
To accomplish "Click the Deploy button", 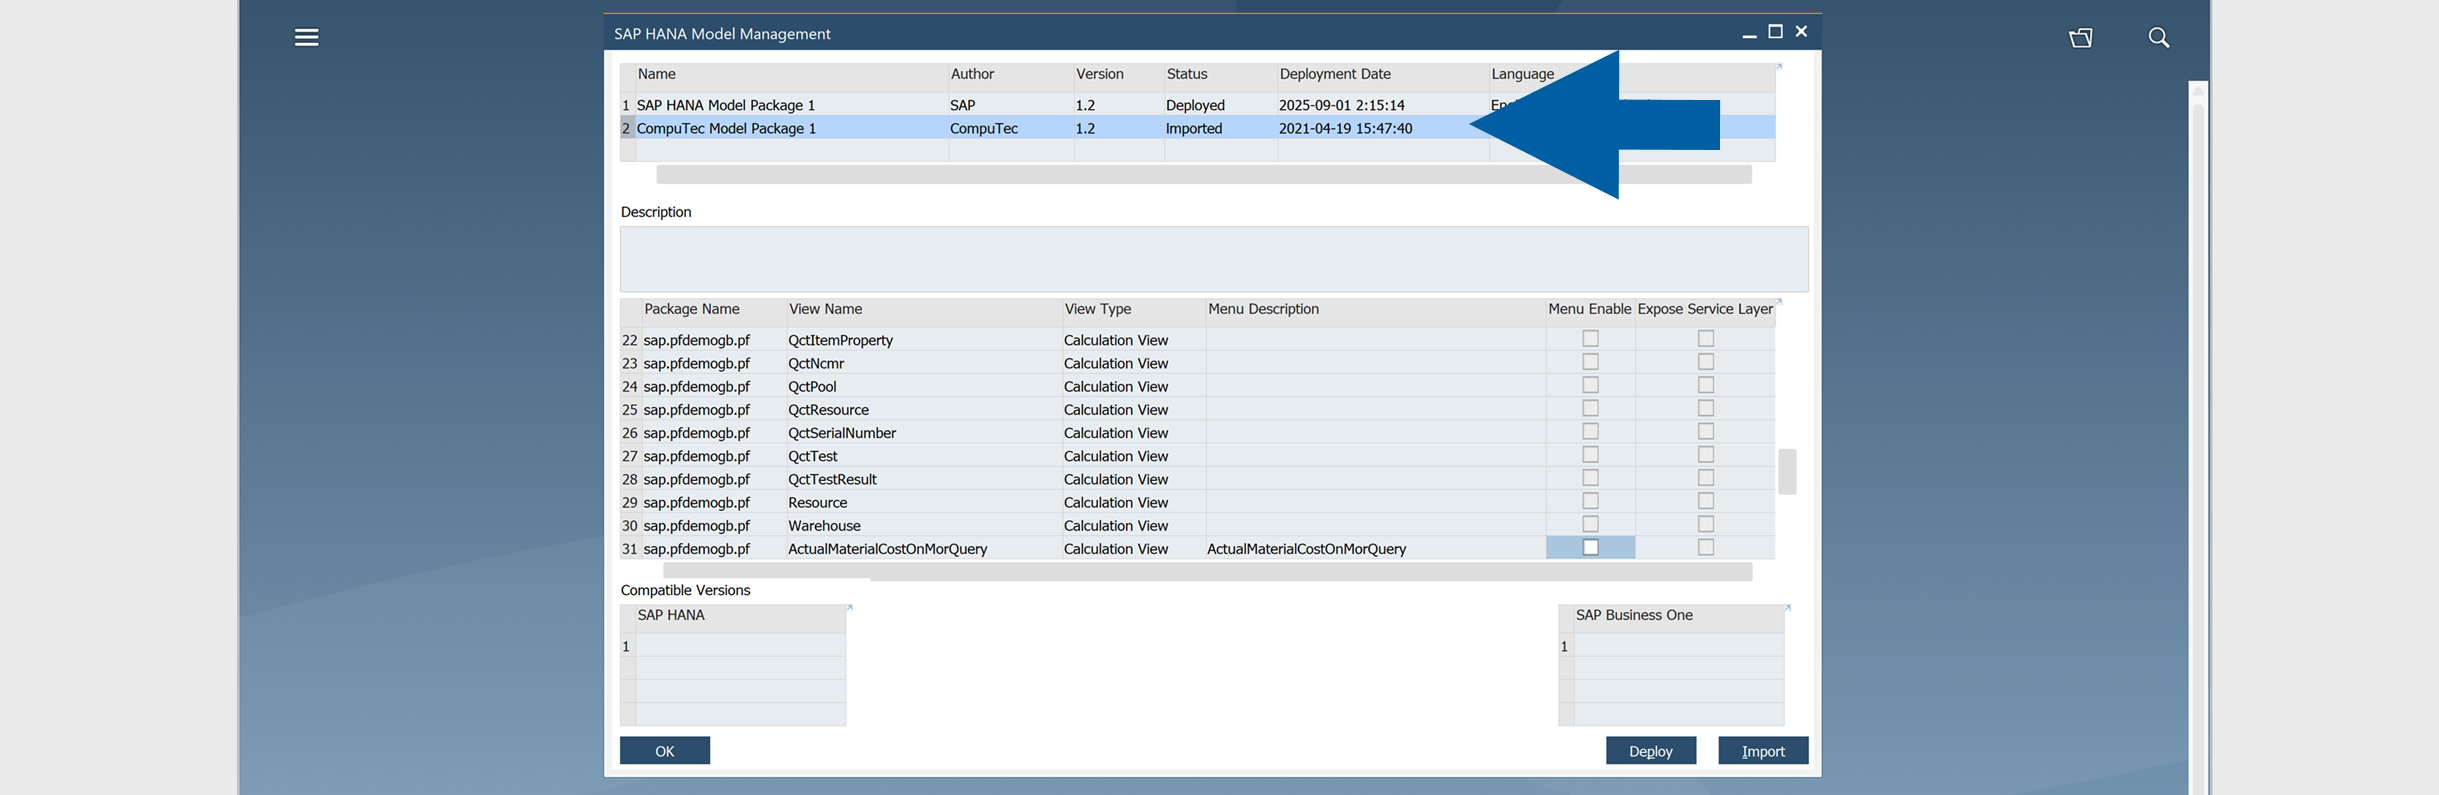I will [x=1650, y=750].
